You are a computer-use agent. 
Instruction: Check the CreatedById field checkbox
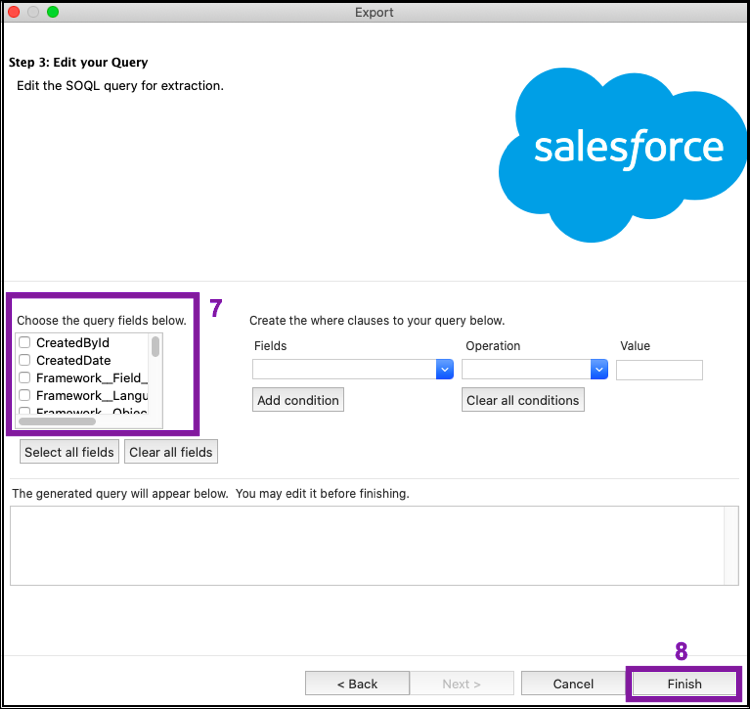24,343
